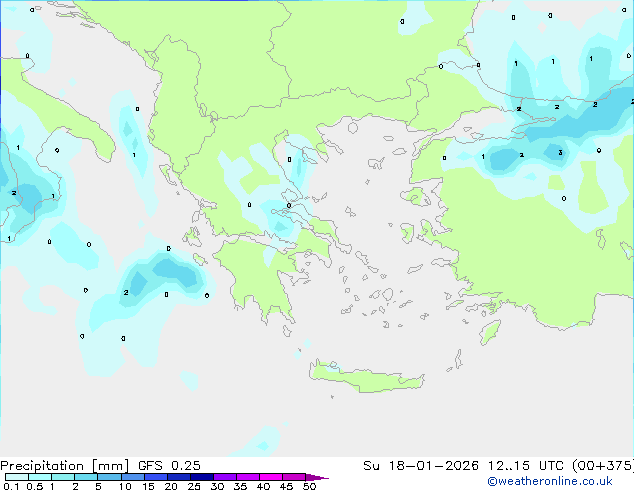The image size is (634, 490).
Task: Select the 2–5 mm legend swatch
Action: pyautogui.click(x=86, y=477)
